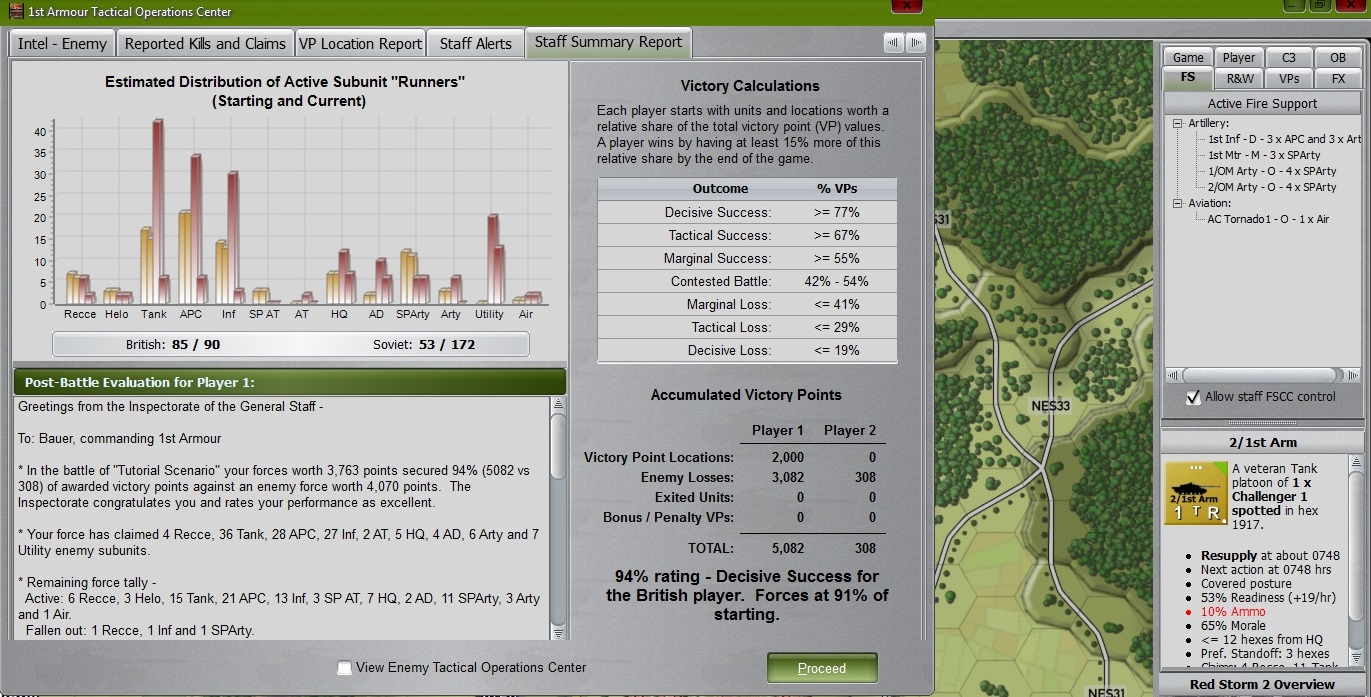The height and width of the screenshot is (697, 1371).
Task: Switch to the Intel - Enemy tab
Action: tap(62, 43)
